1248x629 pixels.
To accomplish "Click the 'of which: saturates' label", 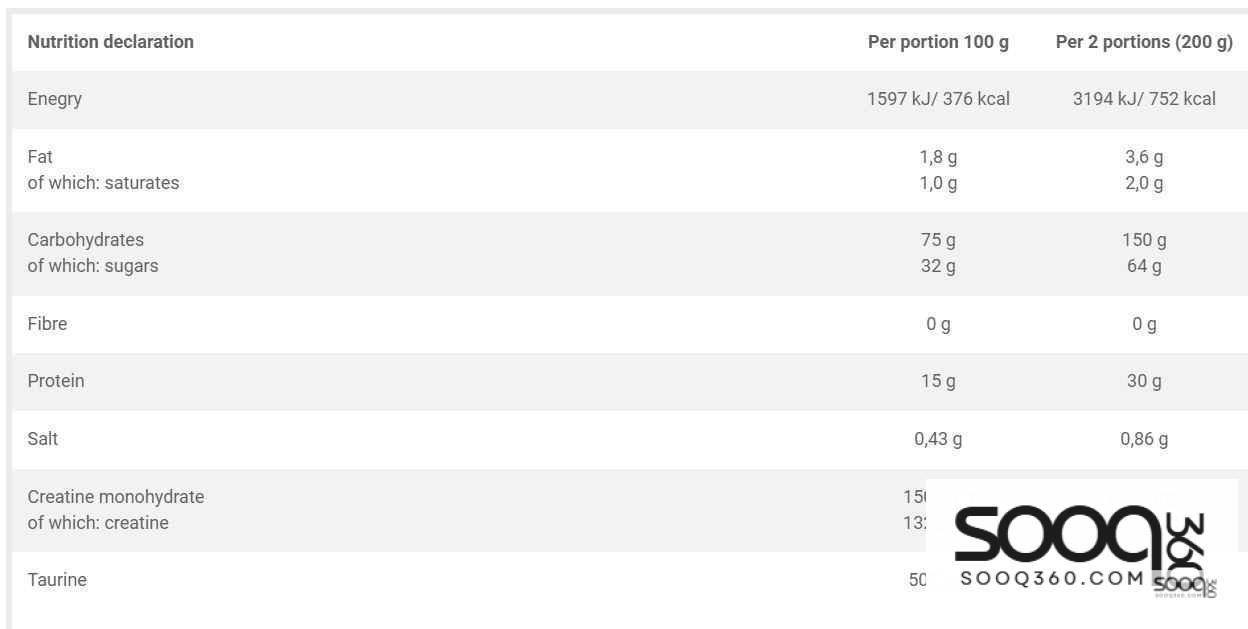I will [x=103, y=183].
